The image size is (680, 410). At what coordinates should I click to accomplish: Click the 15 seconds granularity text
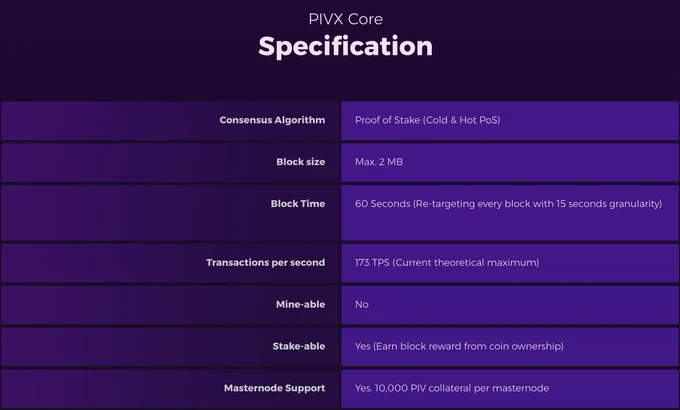(x=609, y=203)
